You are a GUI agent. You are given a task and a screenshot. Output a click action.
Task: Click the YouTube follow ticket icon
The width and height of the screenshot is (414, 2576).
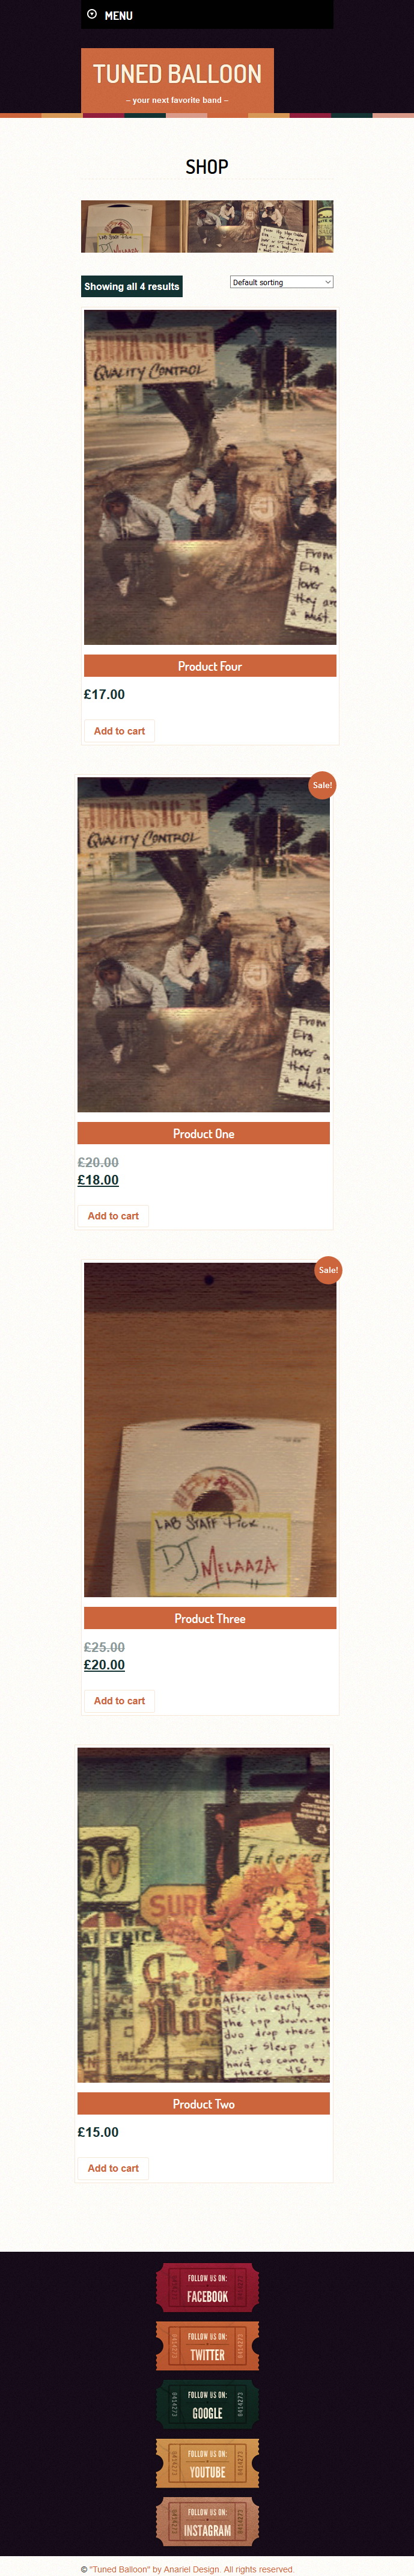tap(207, 2463)
